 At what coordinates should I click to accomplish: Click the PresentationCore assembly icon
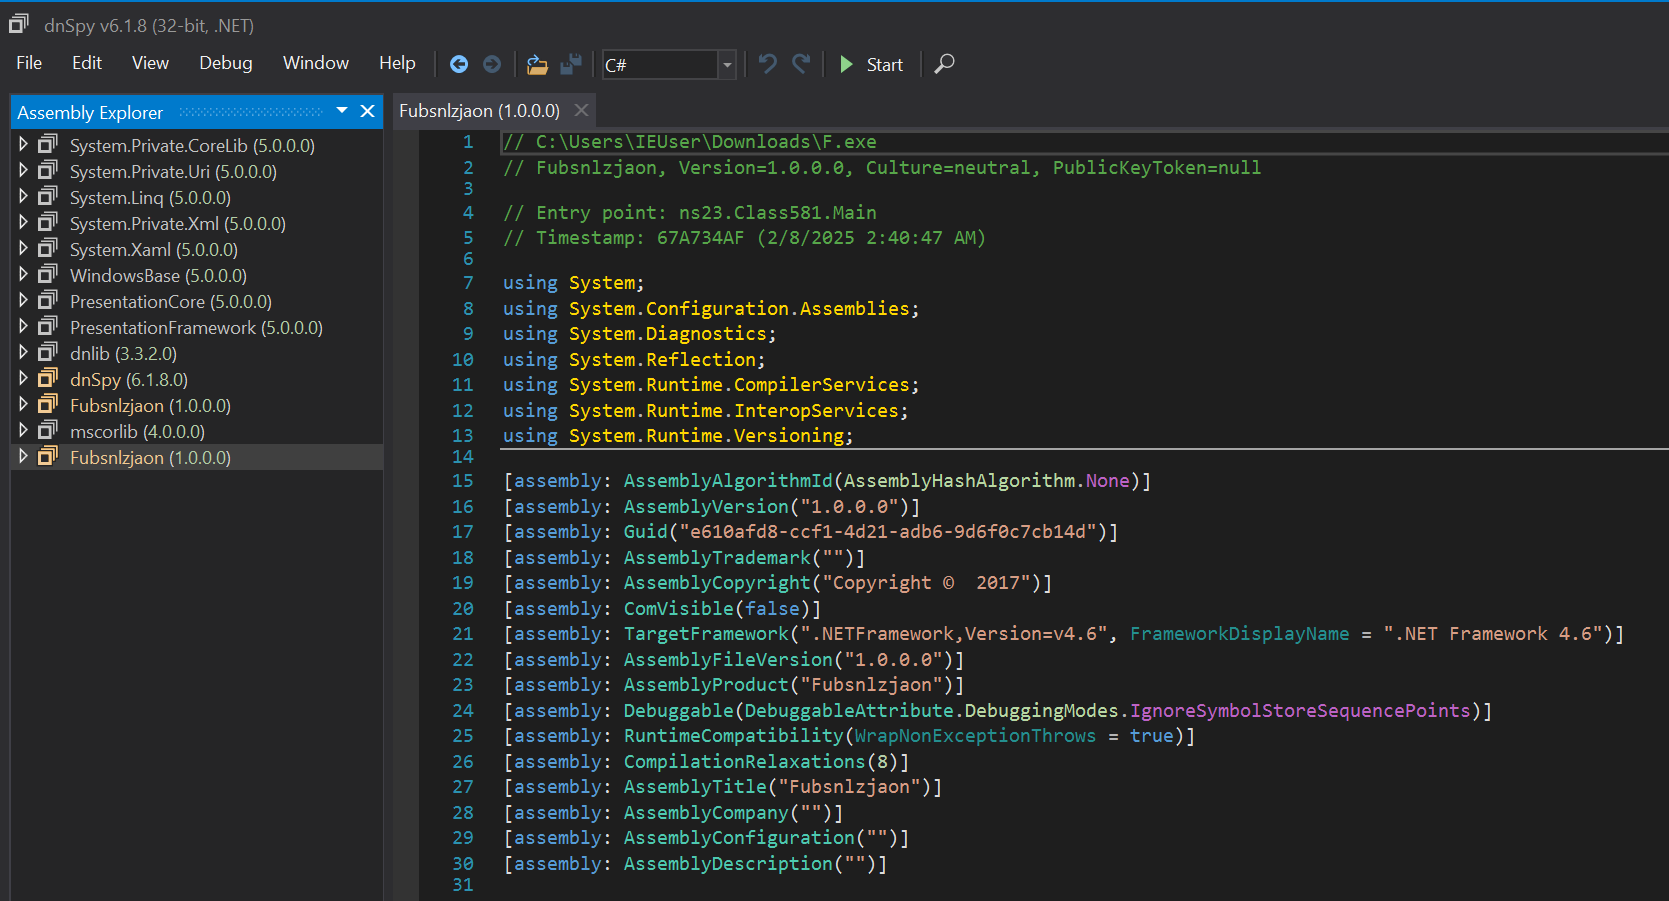click(47, 301)
